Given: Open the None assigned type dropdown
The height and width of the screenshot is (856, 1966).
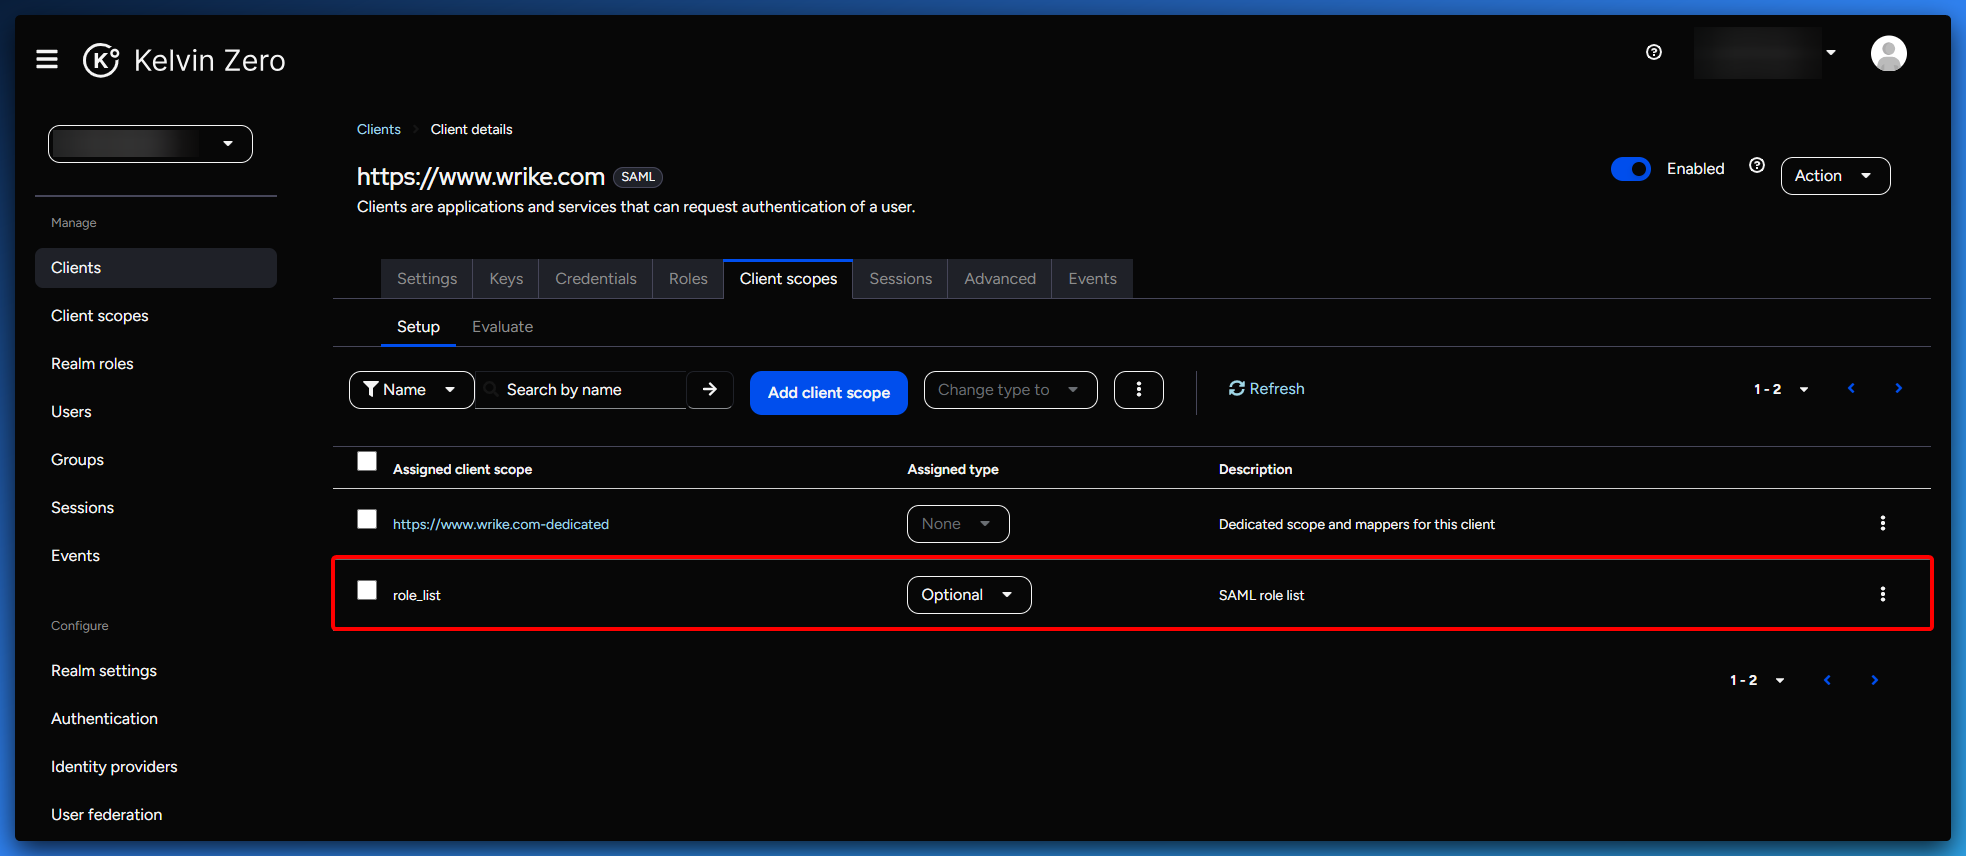Looking at the screenshot, I should click(x=958, y=524).
